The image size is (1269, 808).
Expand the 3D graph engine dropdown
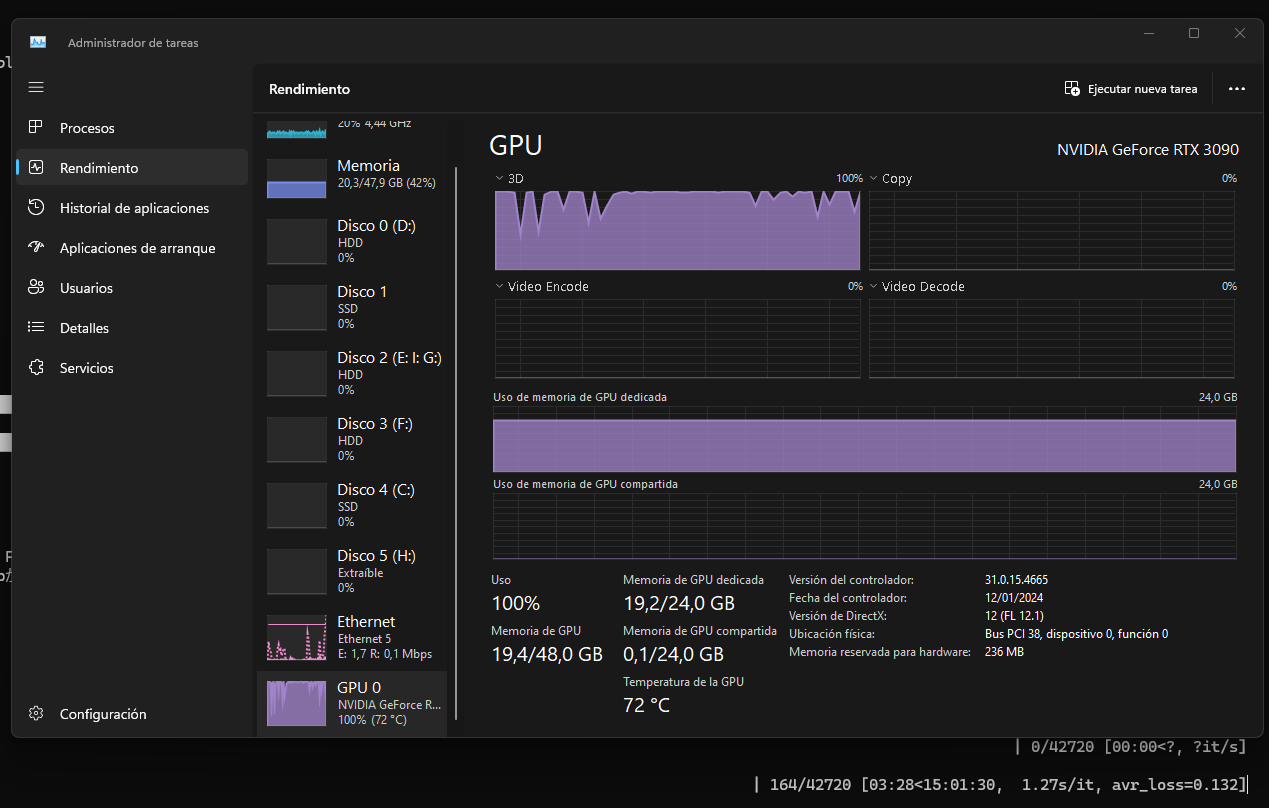tap(500, 178)
